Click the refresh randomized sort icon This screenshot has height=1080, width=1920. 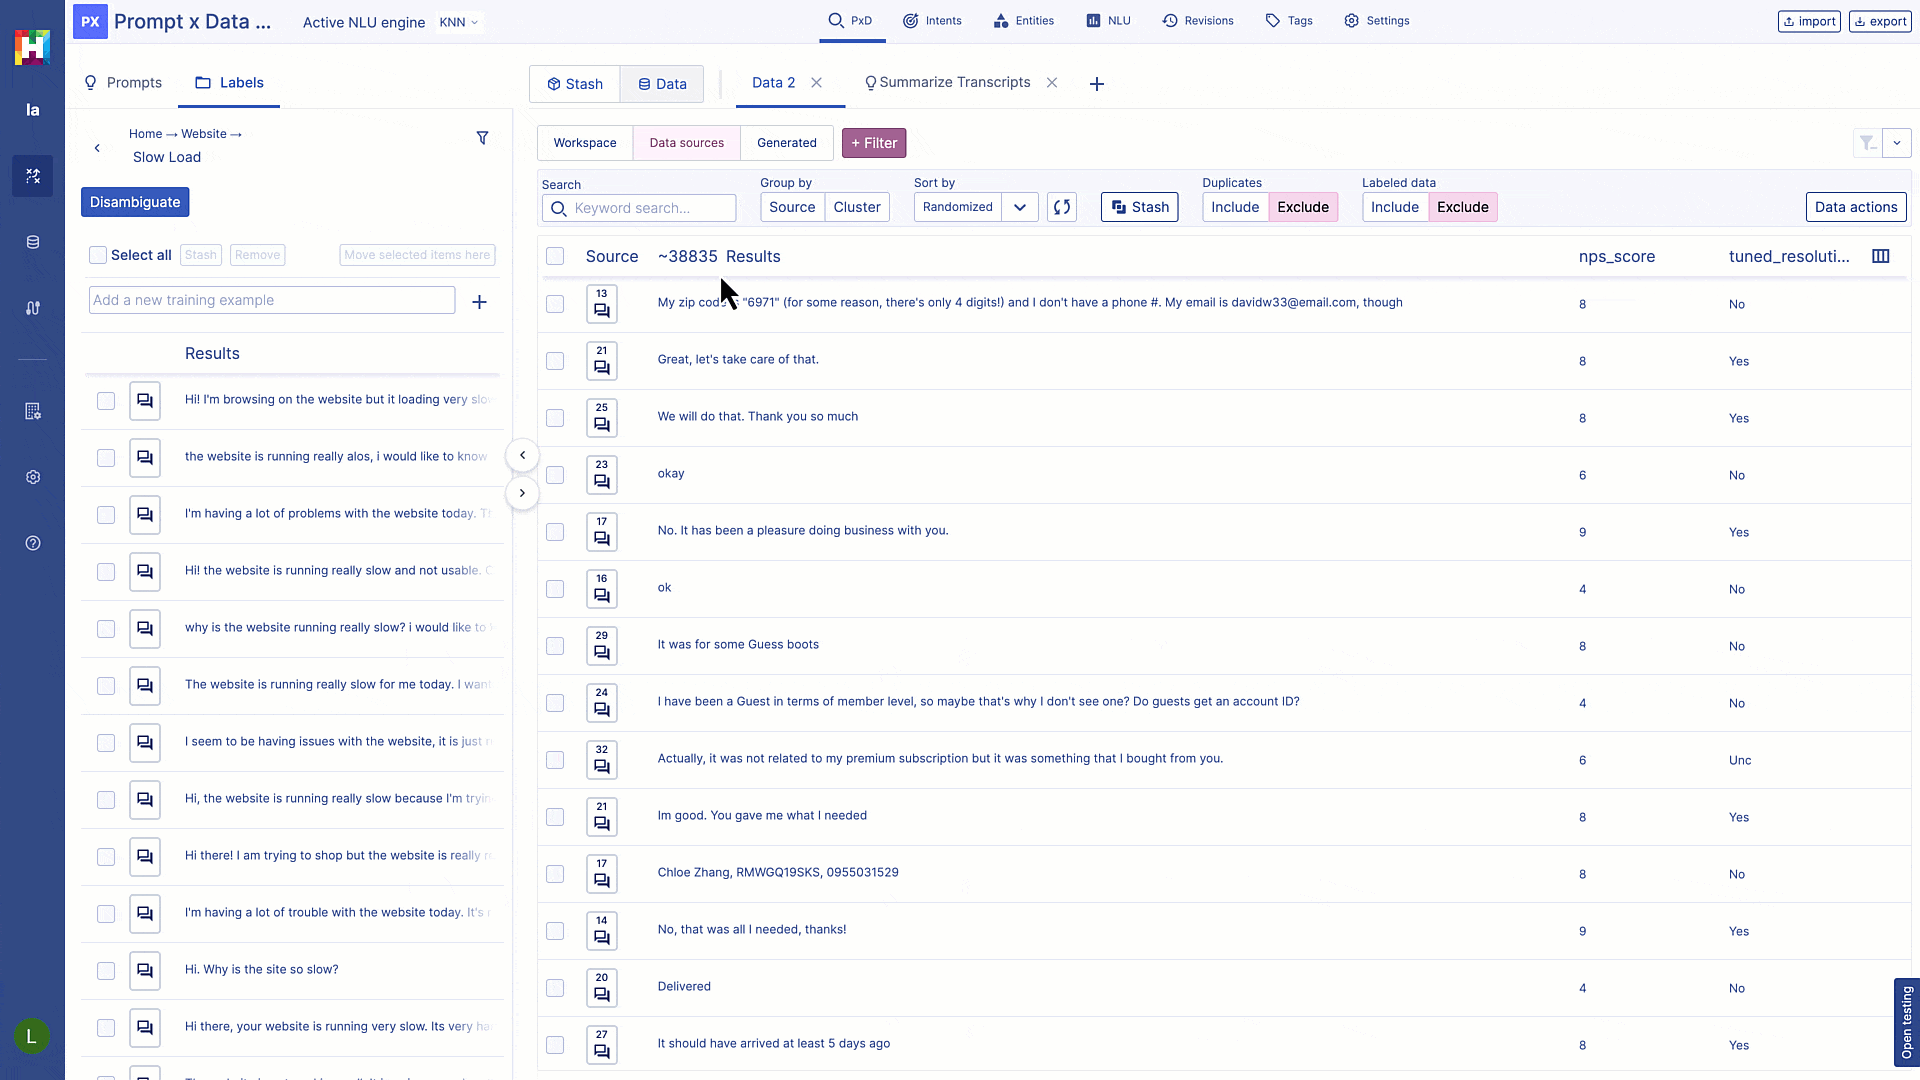coord(1061,207)
